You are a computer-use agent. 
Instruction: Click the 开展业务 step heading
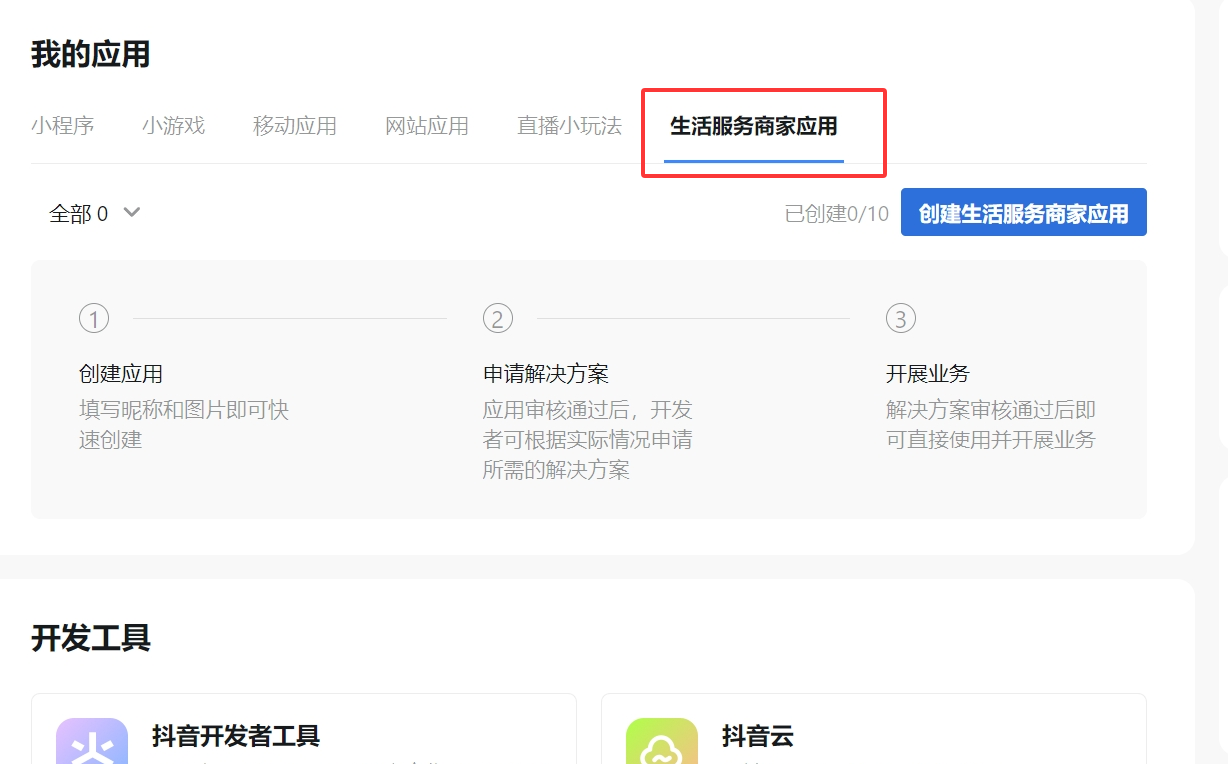click(x=928, y=374)
